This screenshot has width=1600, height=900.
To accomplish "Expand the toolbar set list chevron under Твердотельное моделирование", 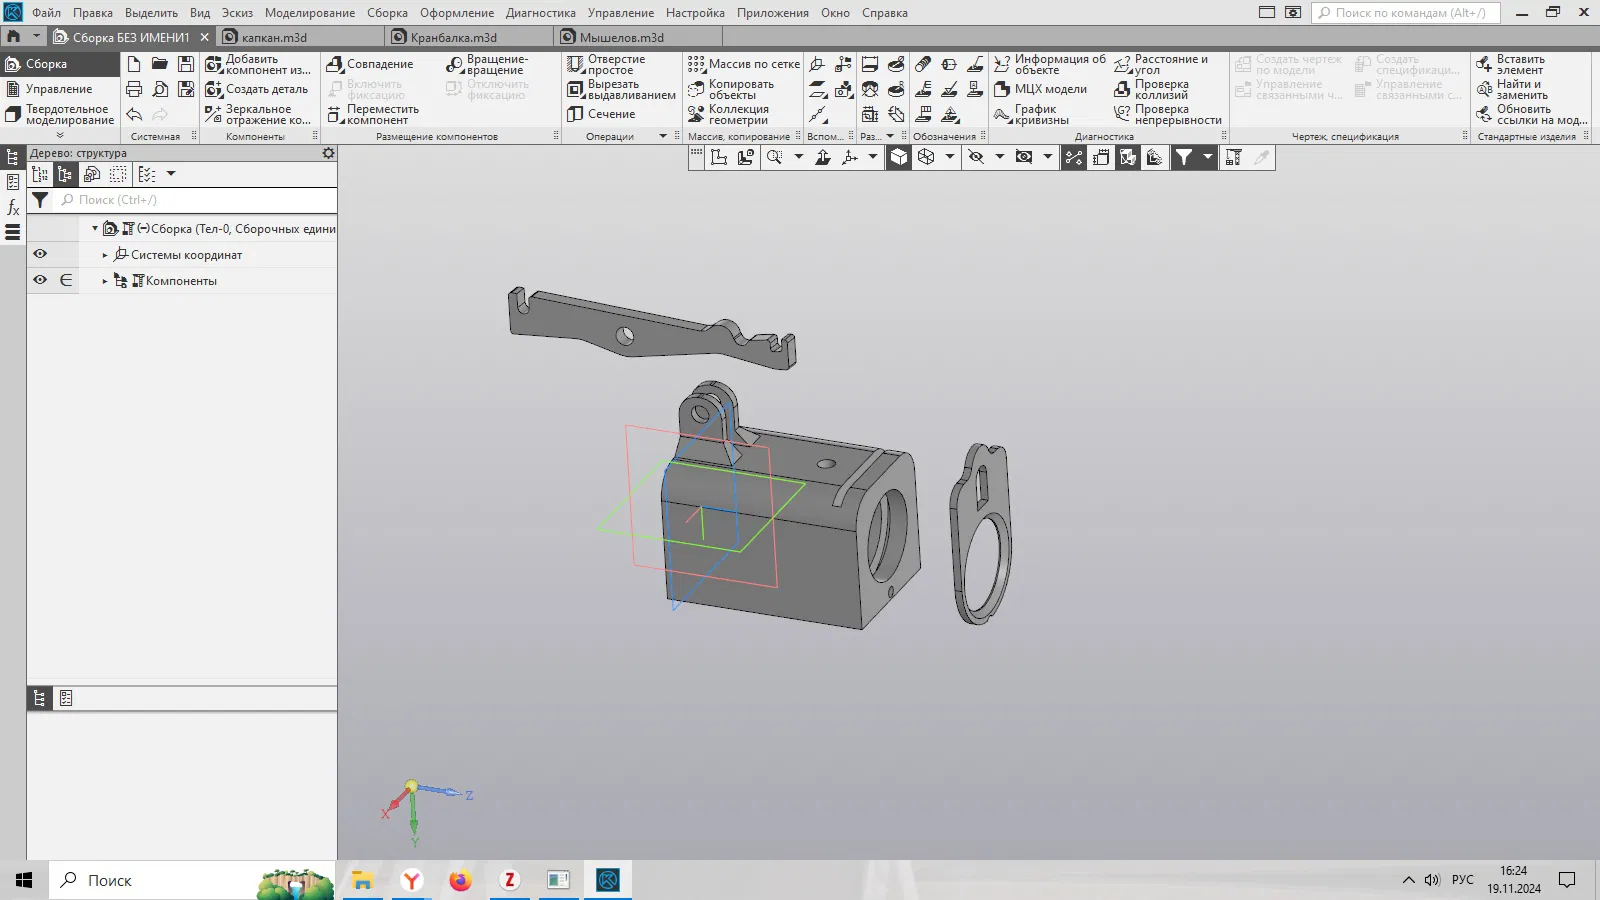I will pyautogui.click(x=60, y=135).
